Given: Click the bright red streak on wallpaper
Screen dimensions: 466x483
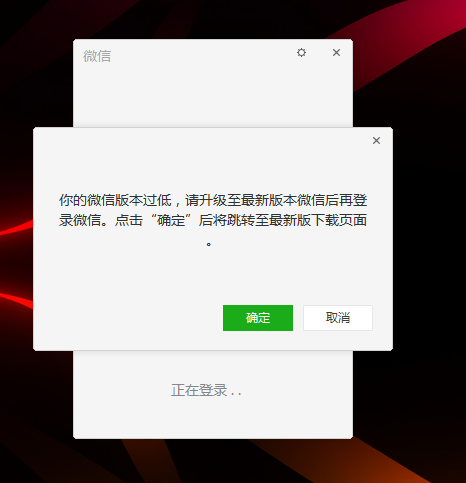Looking at the screenshot, I should coord(13,230).
